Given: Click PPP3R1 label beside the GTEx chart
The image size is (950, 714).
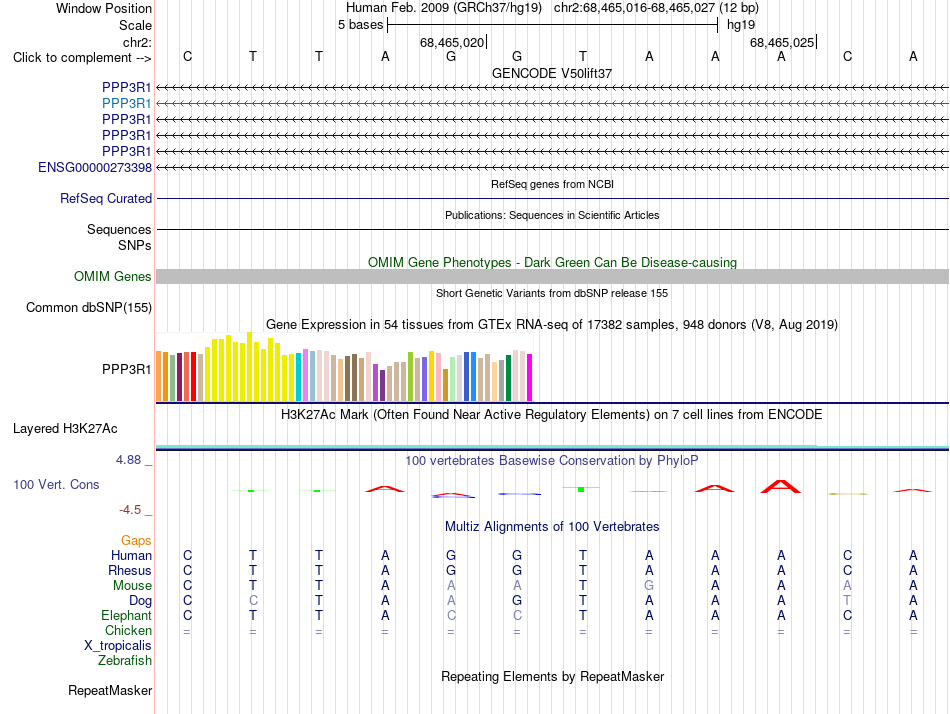Looking at the screenshot, I should (x=127, y=369).
